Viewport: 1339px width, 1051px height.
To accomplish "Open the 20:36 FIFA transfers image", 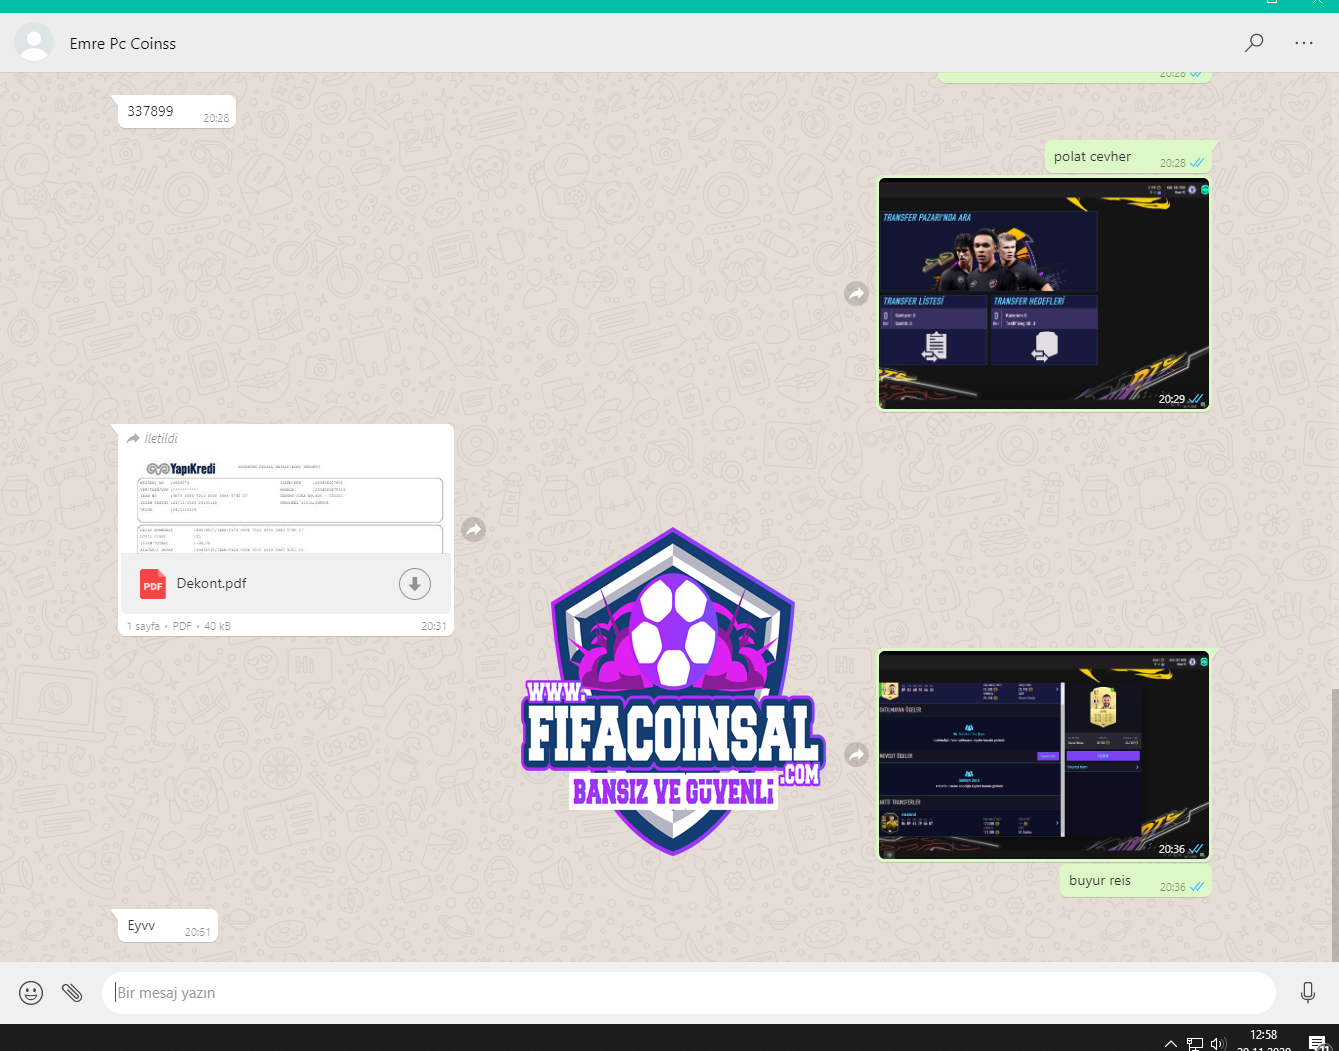I will tap(1044, 755).
